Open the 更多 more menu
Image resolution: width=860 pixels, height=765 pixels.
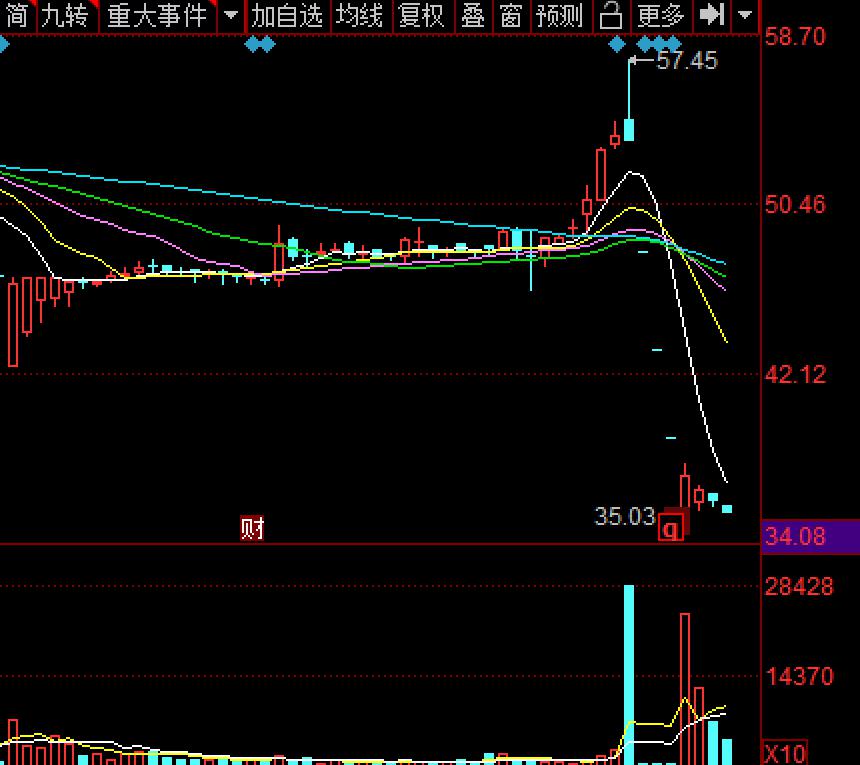click(660, 16)
